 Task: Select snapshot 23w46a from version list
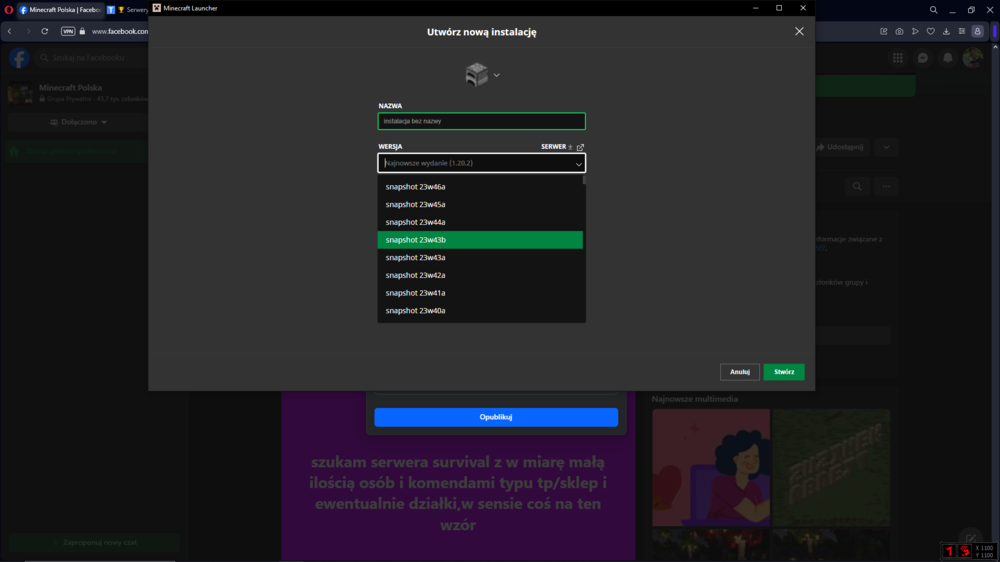click(x=480, y=187)
